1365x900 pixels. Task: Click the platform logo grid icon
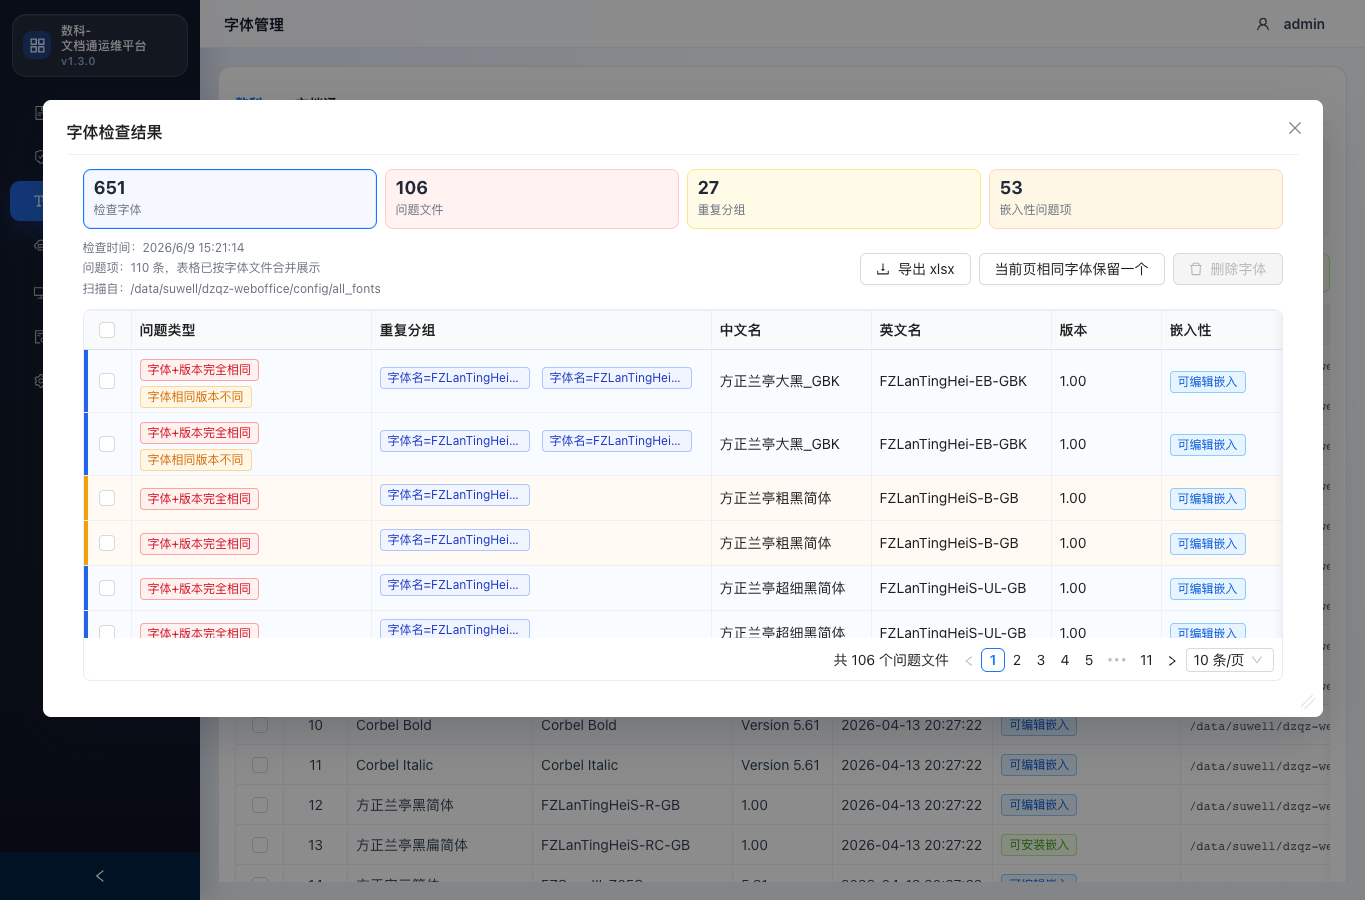[37, 45]
